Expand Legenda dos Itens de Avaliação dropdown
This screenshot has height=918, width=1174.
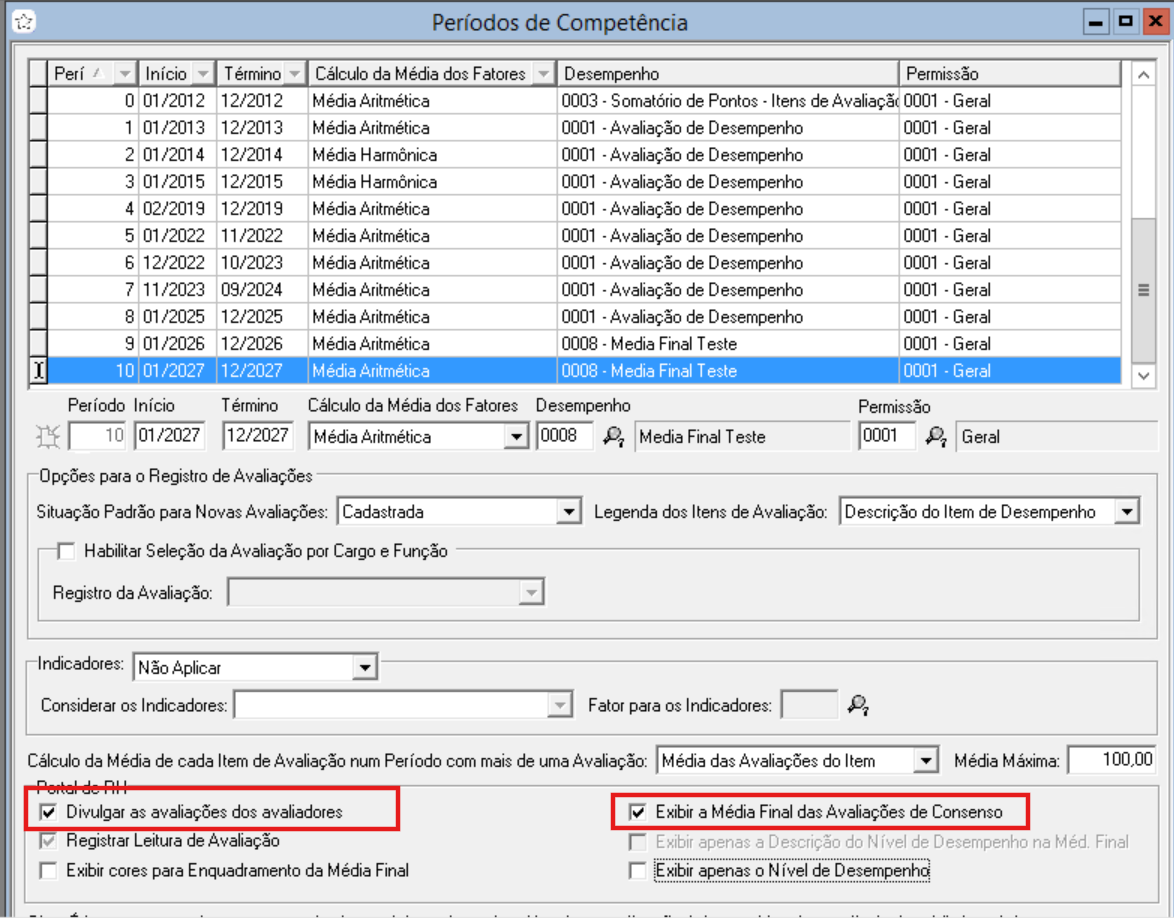(x=1127, y=512)
